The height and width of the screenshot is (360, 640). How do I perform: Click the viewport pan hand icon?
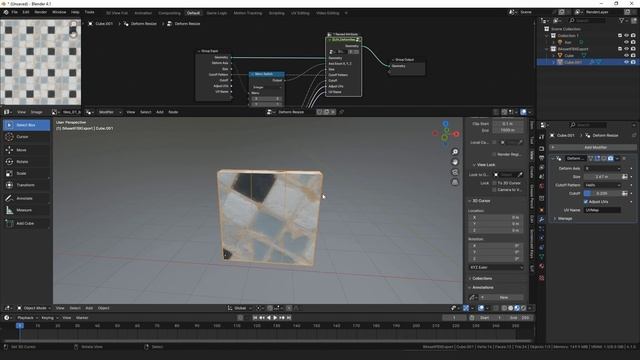(455, 162)
